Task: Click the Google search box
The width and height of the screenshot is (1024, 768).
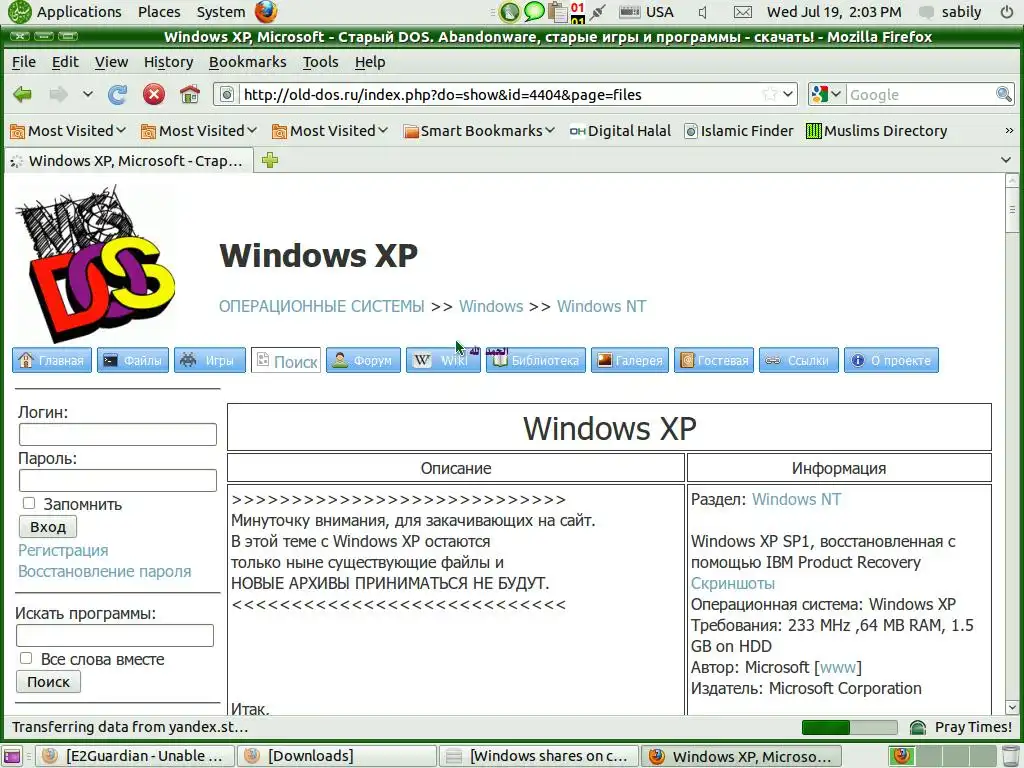Action: point(920,95)
